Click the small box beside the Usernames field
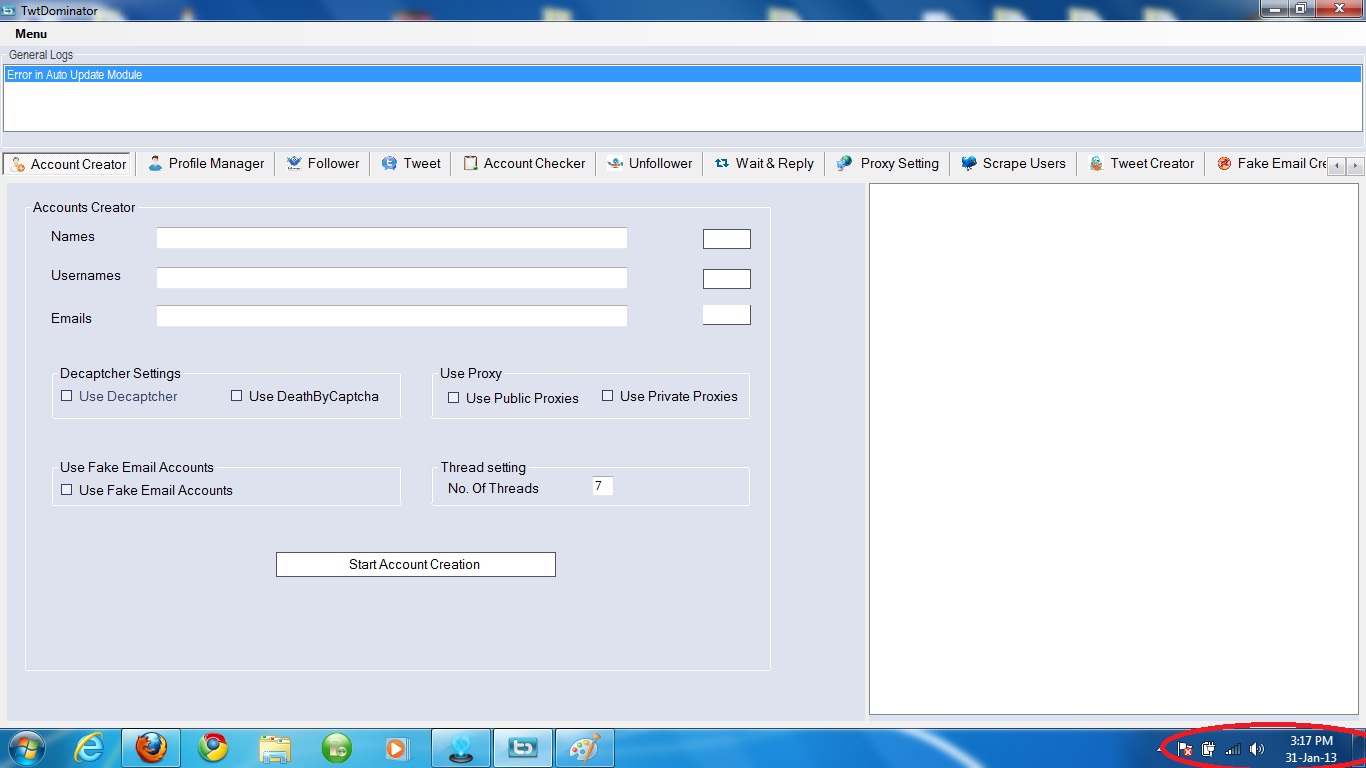The height and width of the screenshot is (768, 1366). [x=727, y=279]
